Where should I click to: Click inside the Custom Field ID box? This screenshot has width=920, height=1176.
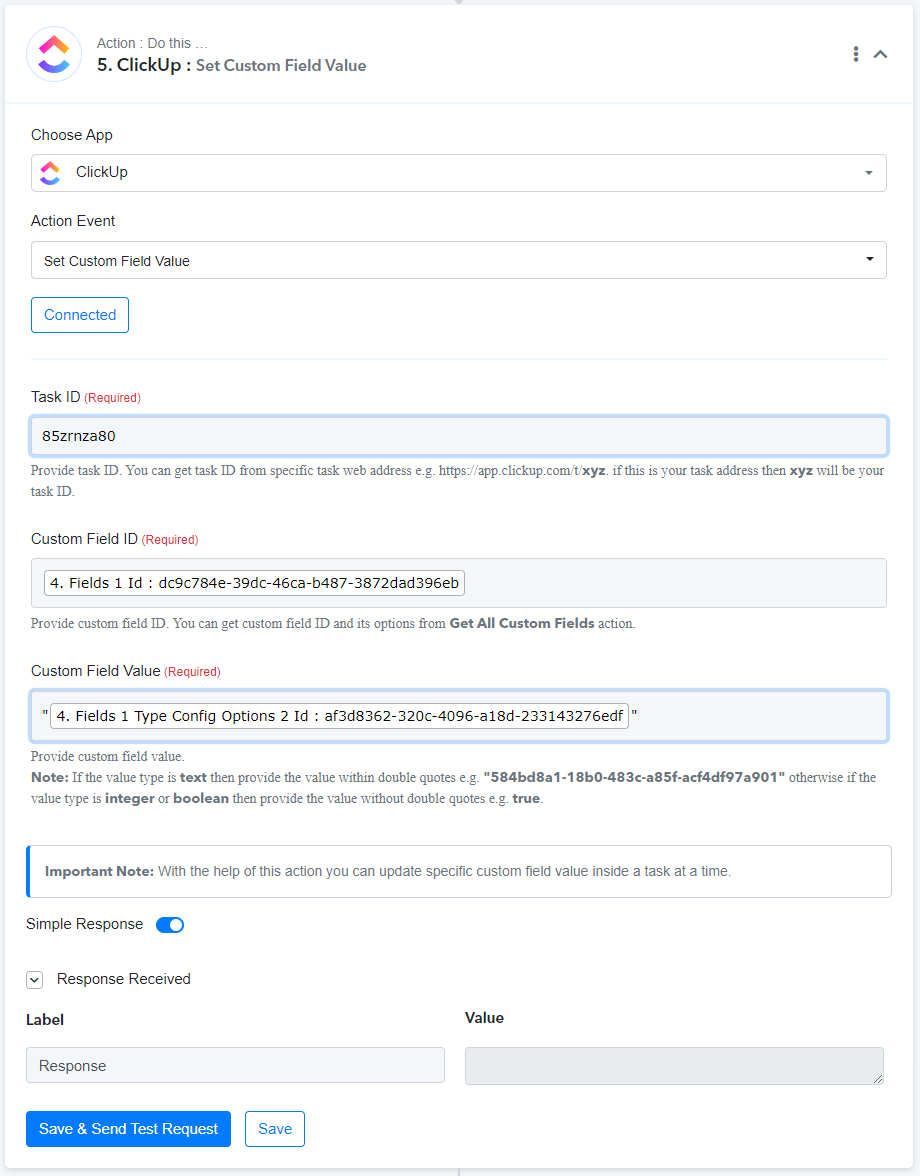(675, 583)
